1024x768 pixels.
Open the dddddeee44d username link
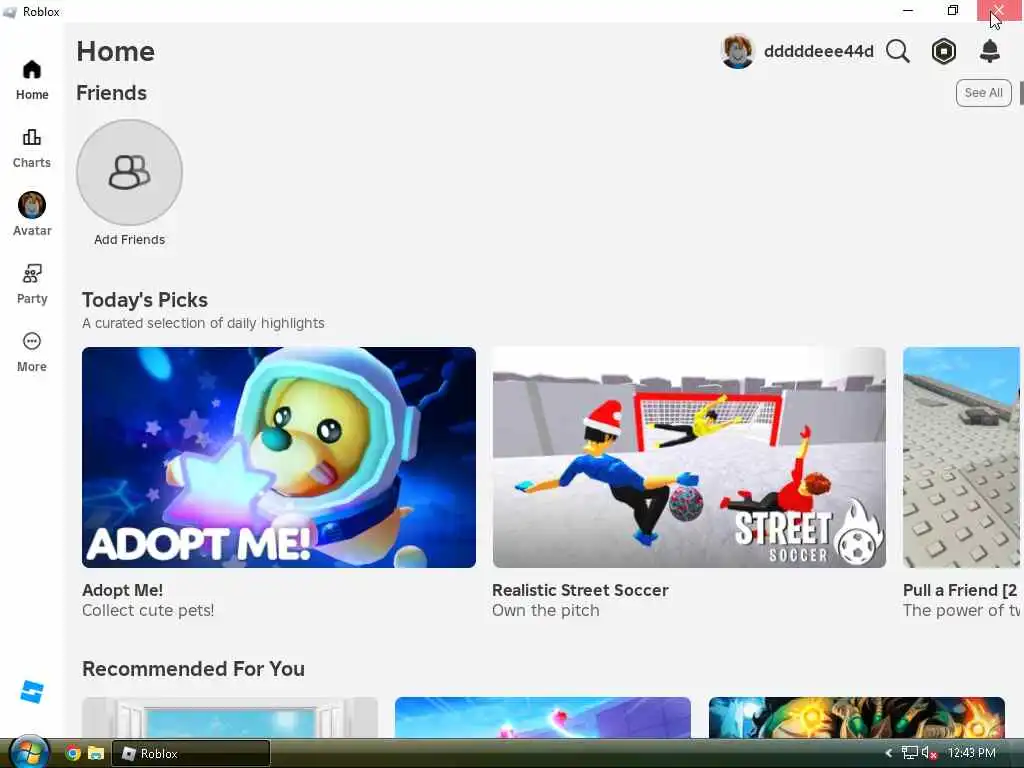pos(818,51)
